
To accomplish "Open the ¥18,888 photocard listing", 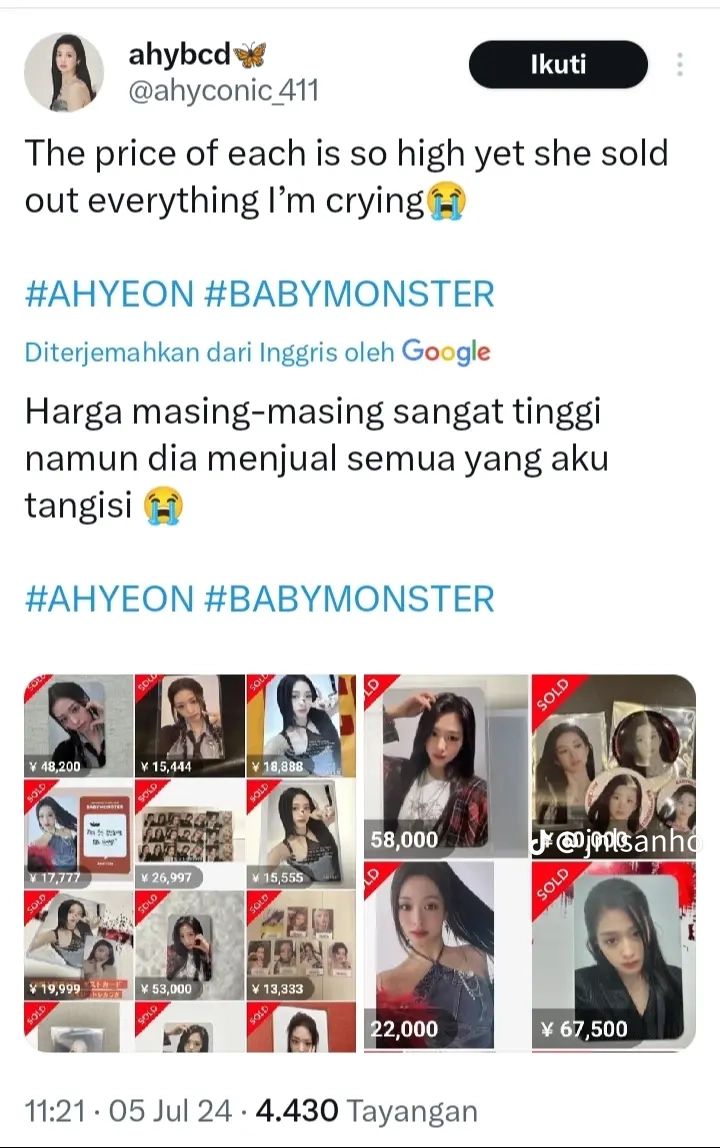I will (301, 725).
